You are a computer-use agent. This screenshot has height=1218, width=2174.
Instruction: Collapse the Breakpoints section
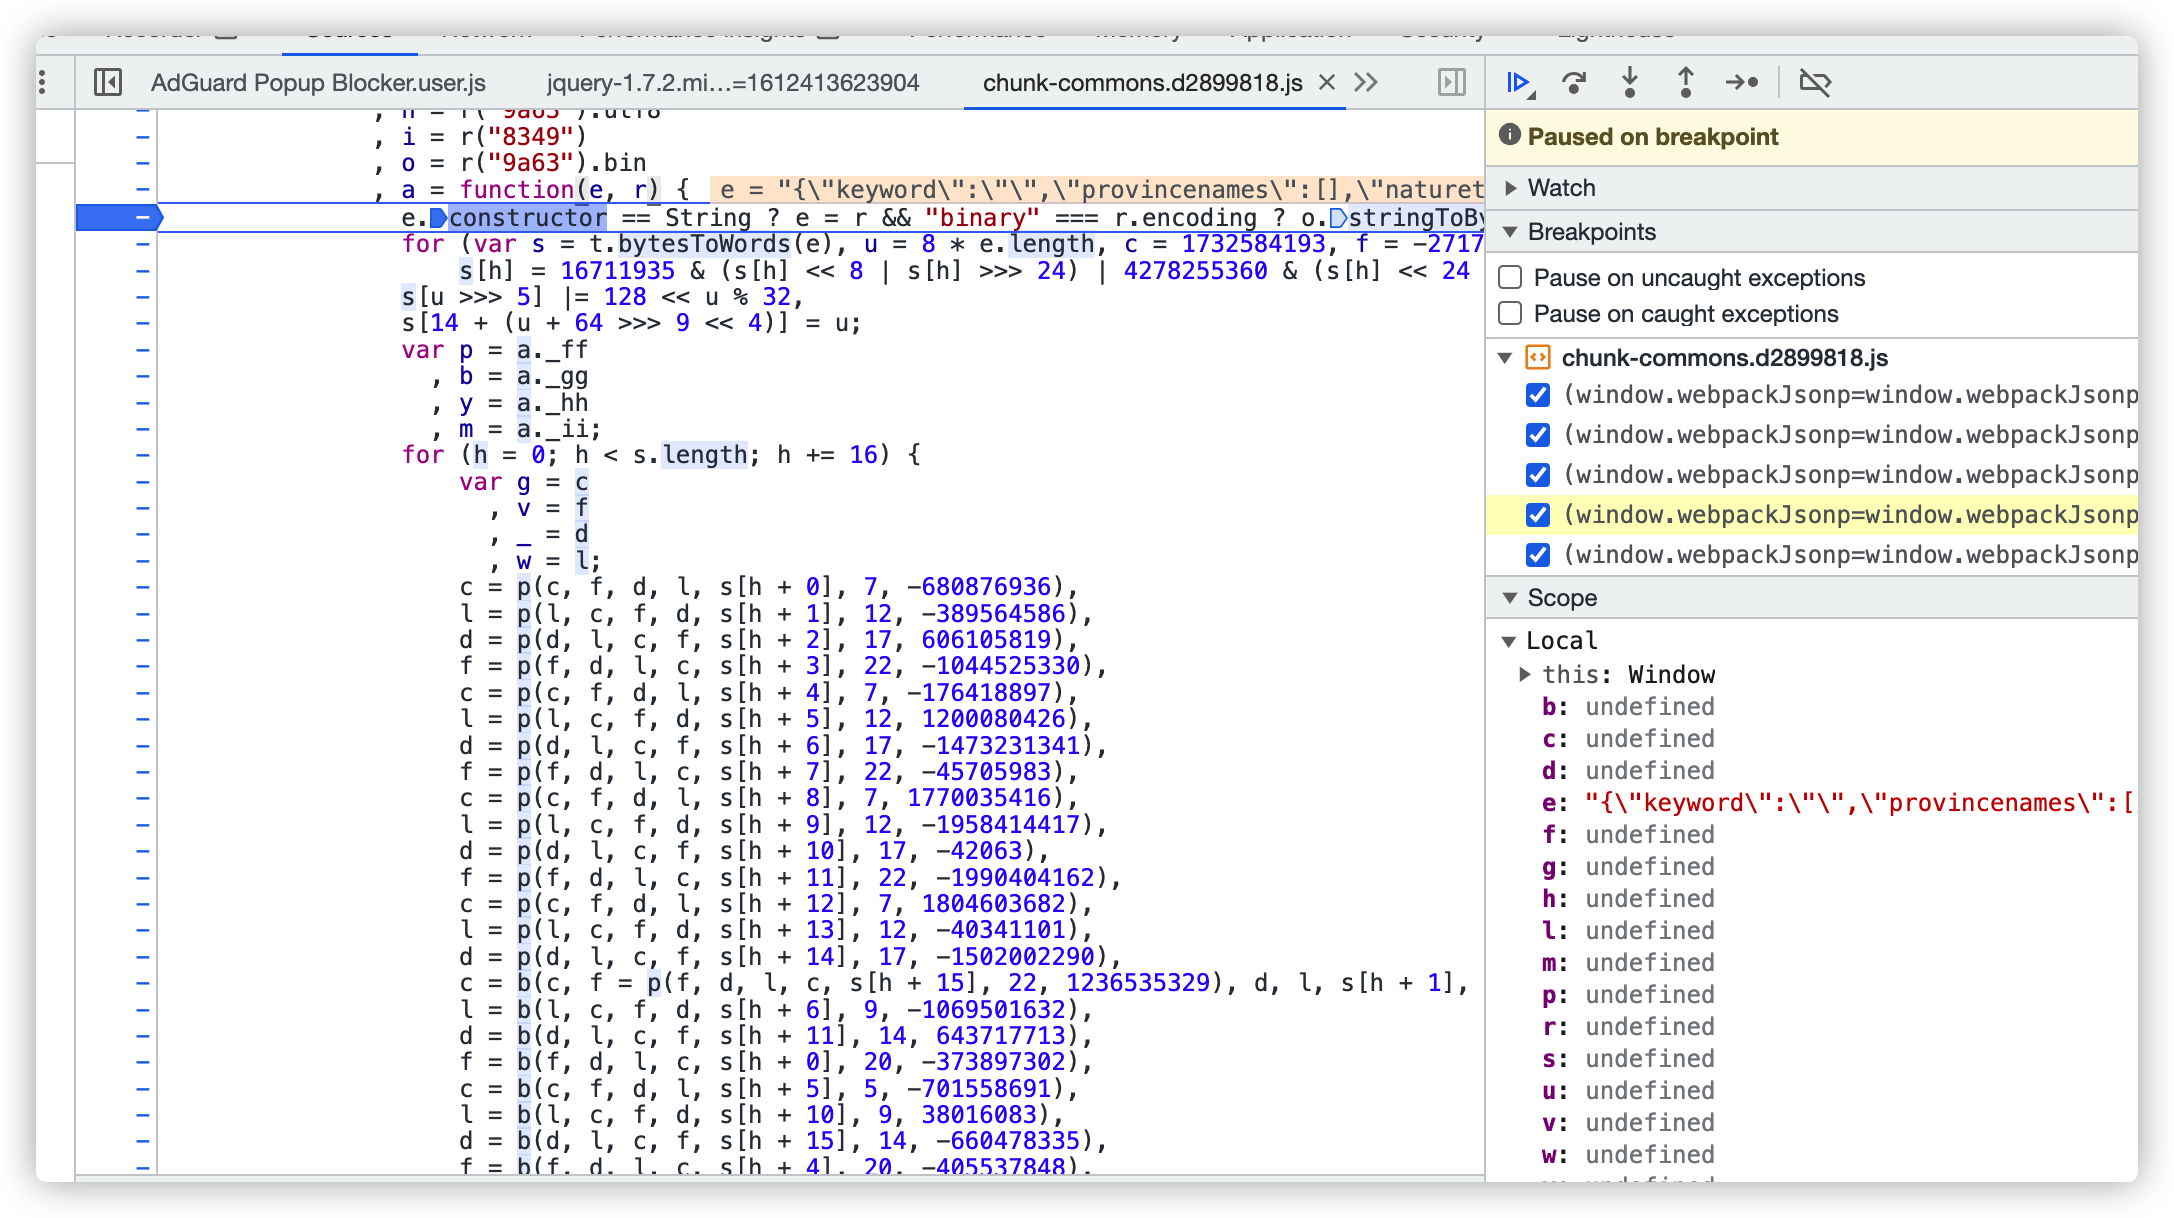(1510, 232)
